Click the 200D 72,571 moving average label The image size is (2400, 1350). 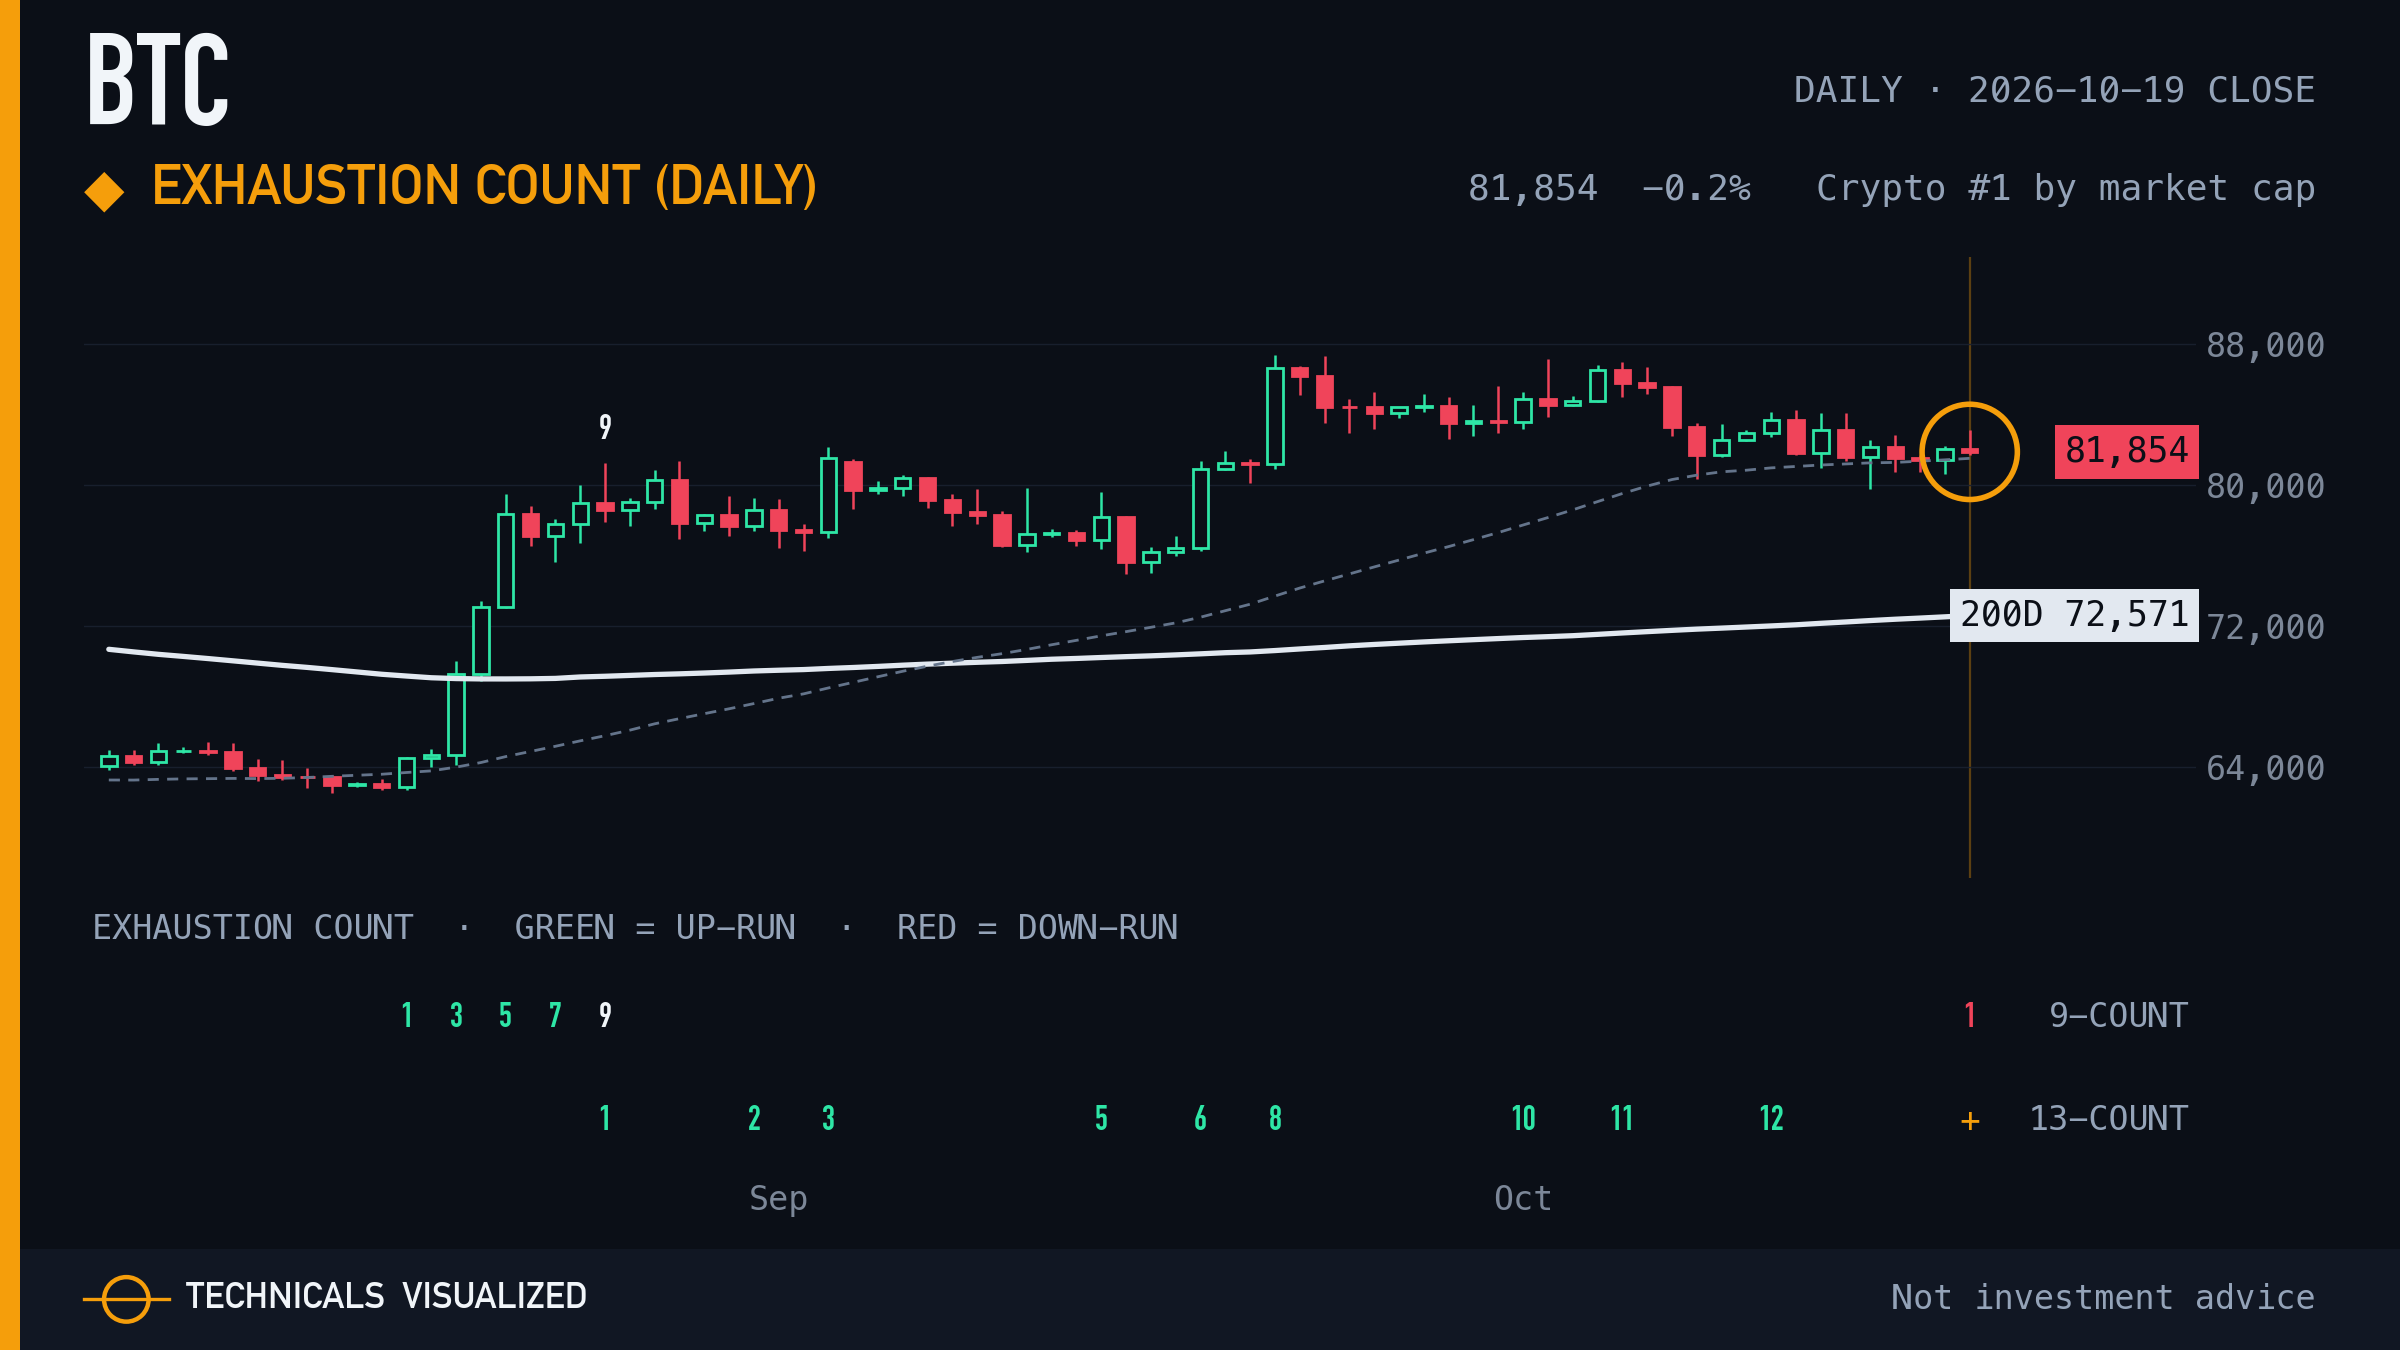(x=2074, y=615)
